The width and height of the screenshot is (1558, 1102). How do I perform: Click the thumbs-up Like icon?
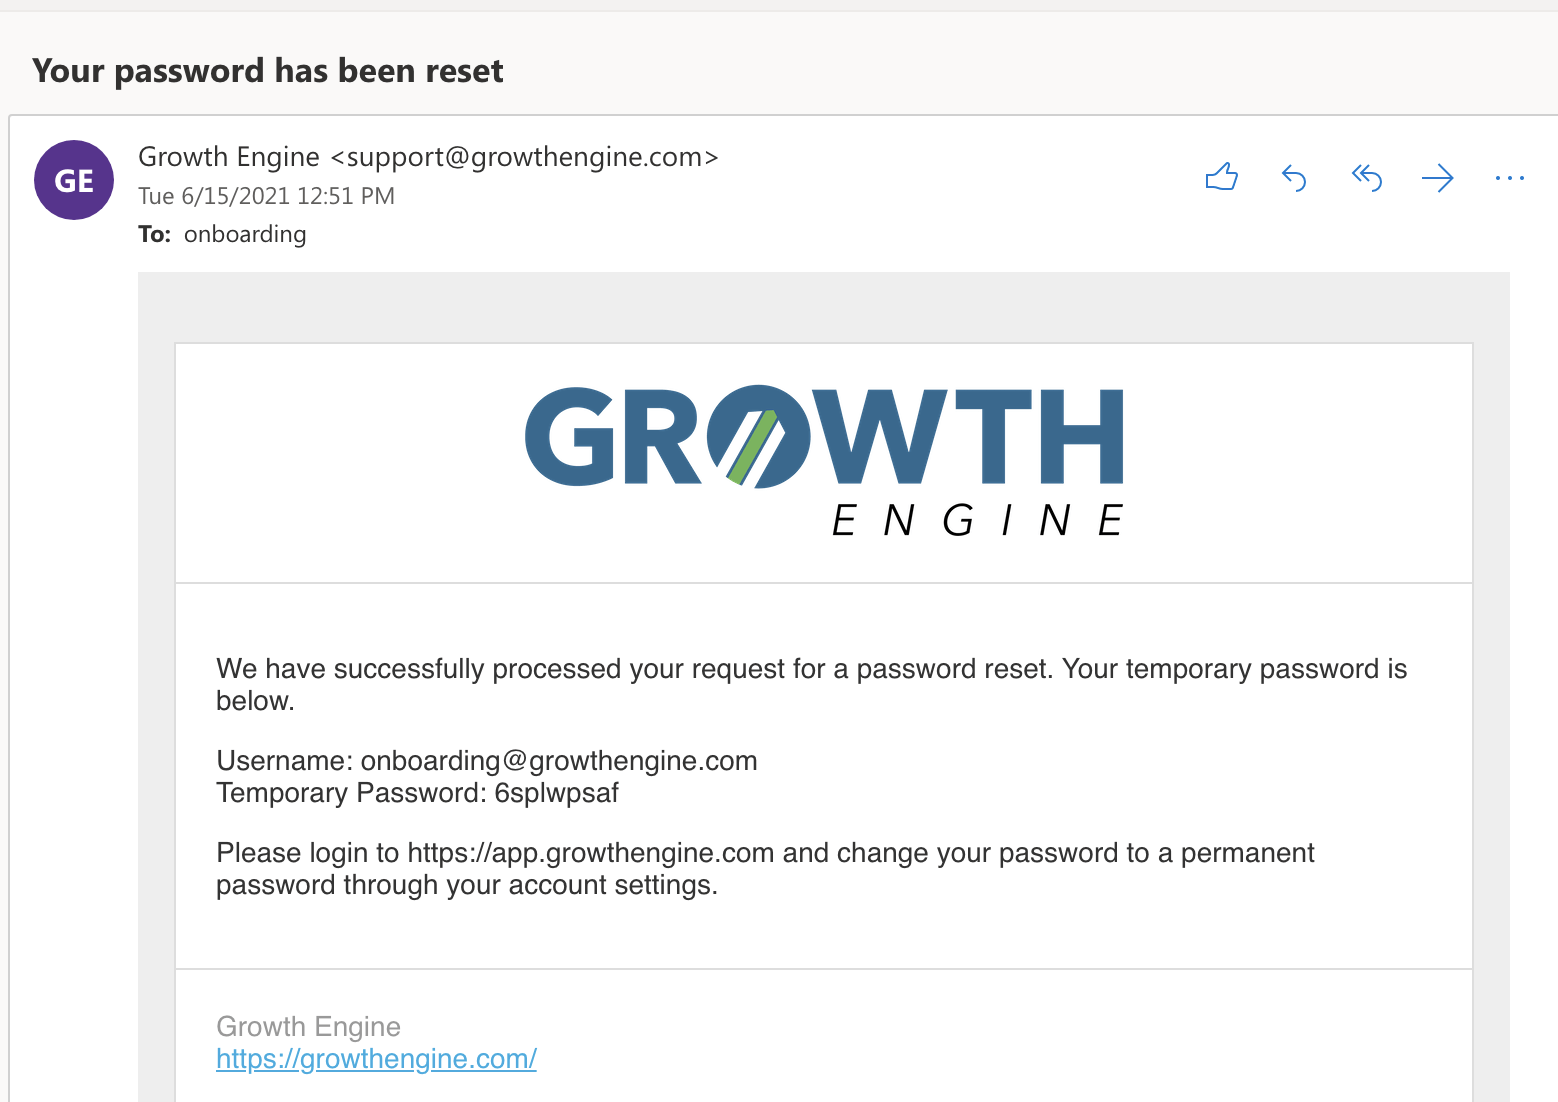click(1221, 177)
